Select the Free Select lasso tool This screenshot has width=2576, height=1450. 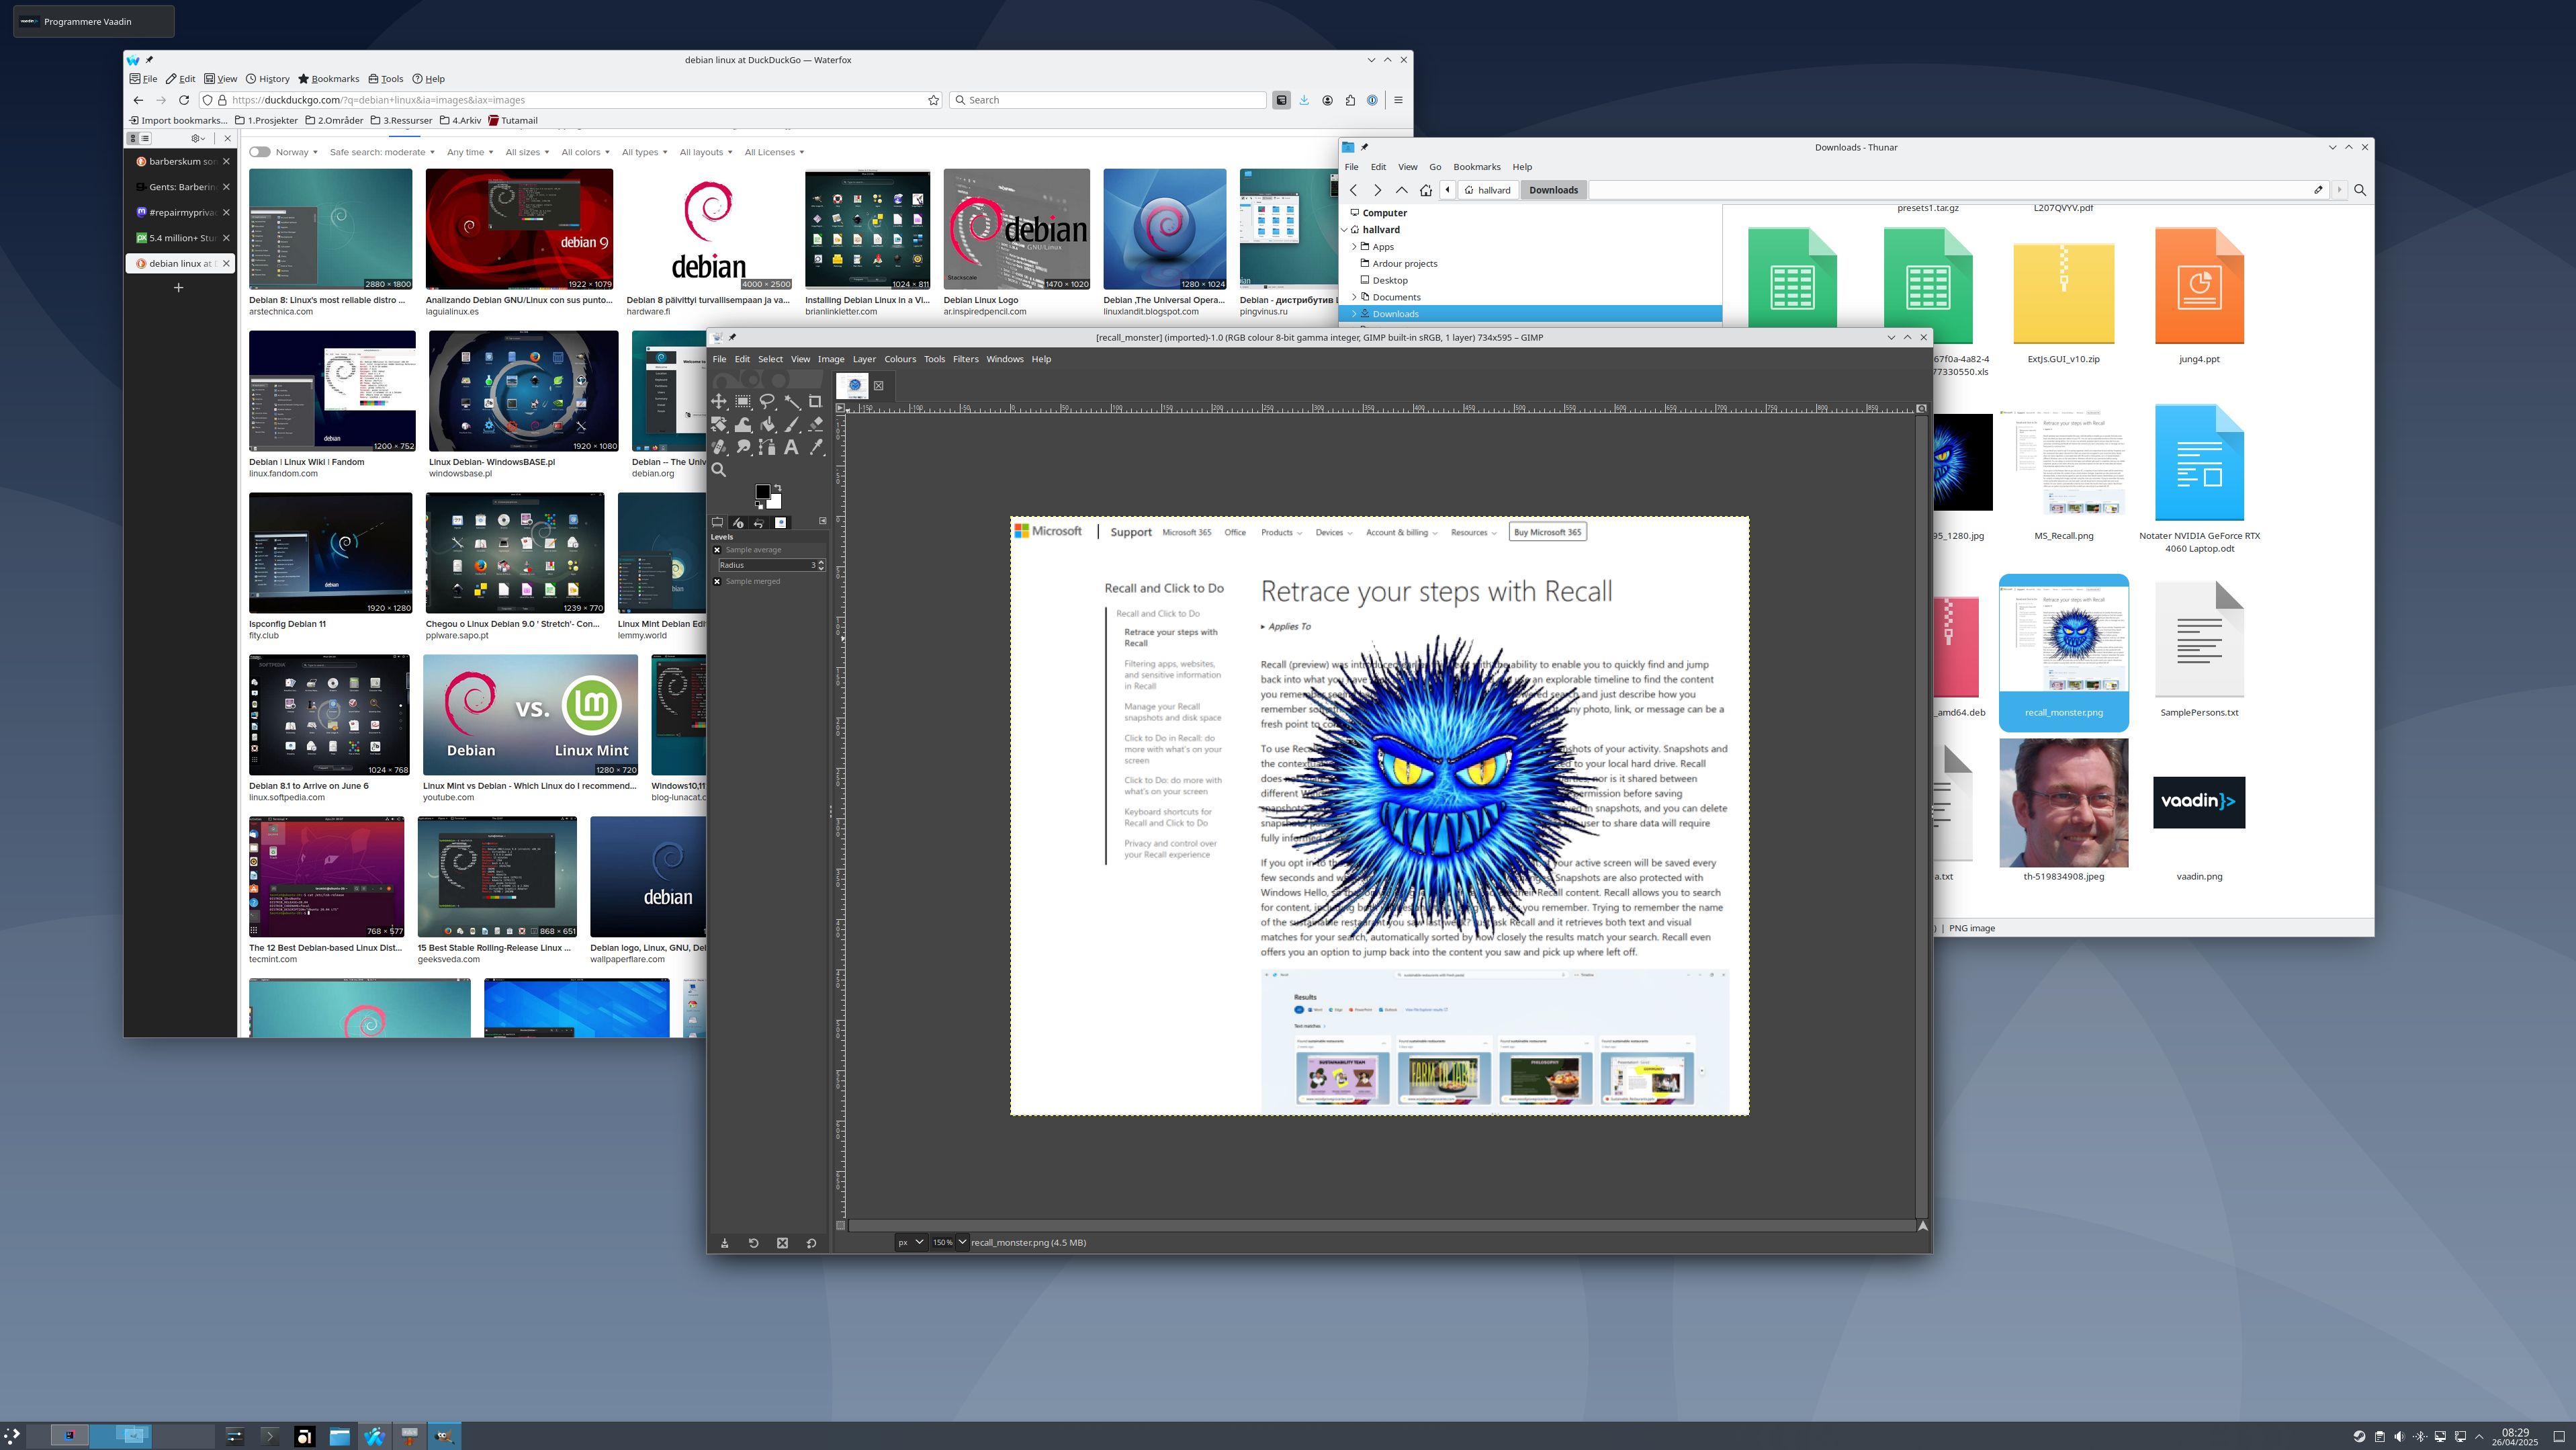tap(767, 402)
